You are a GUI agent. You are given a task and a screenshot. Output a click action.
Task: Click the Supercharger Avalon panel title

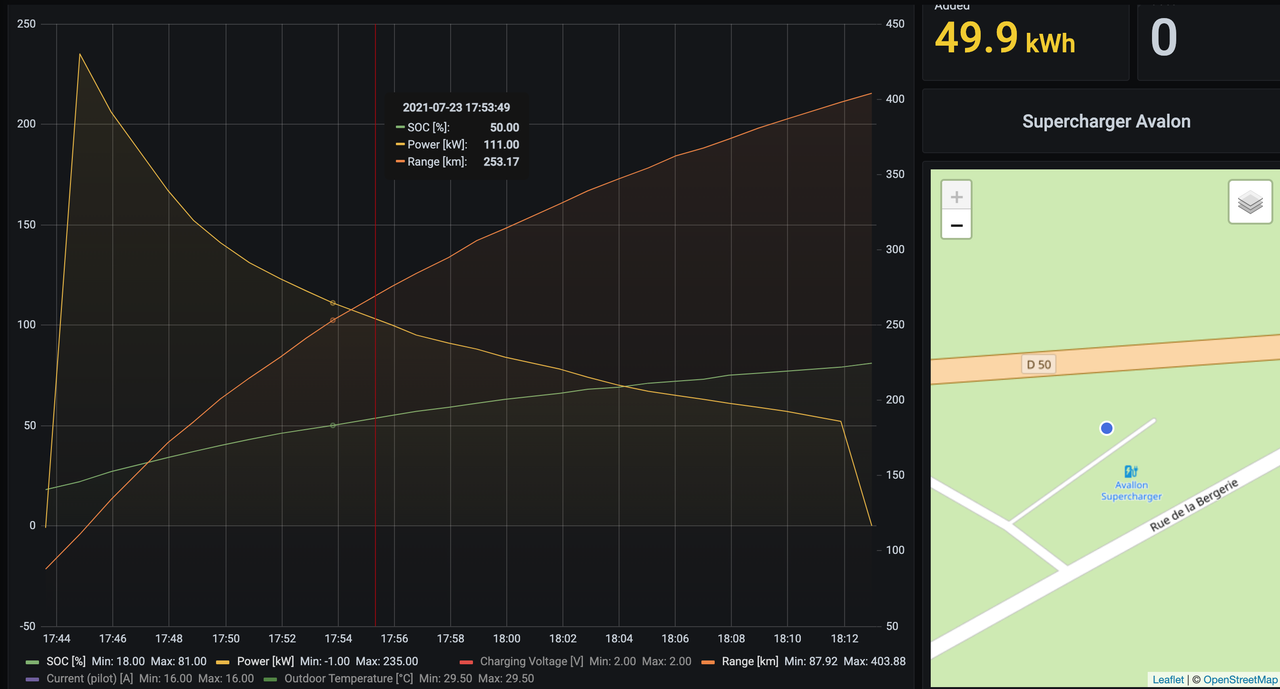(x=1106, y=122)
